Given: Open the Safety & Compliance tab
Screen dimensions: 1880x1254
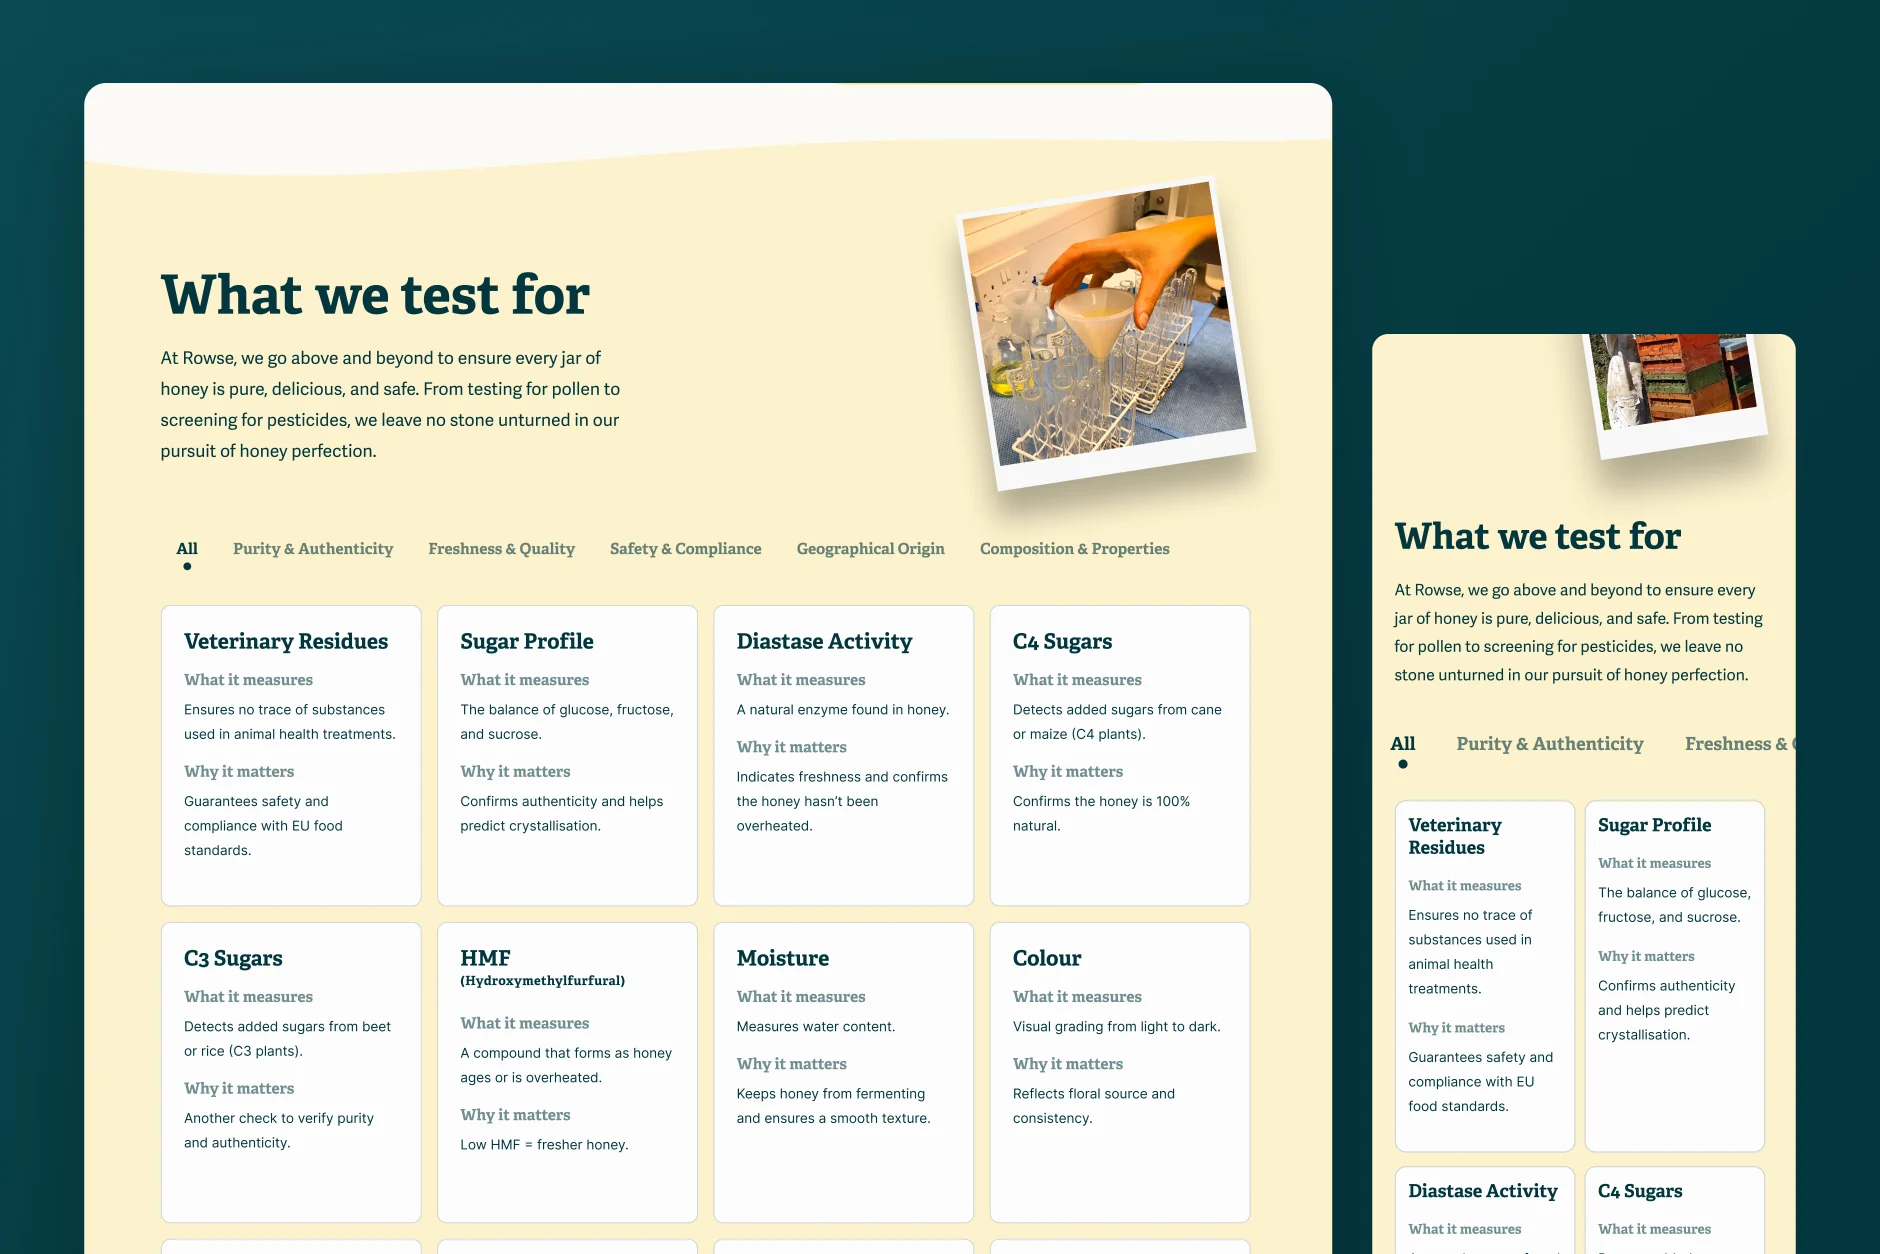Looking at the screenshot, I should click(685, 549).
